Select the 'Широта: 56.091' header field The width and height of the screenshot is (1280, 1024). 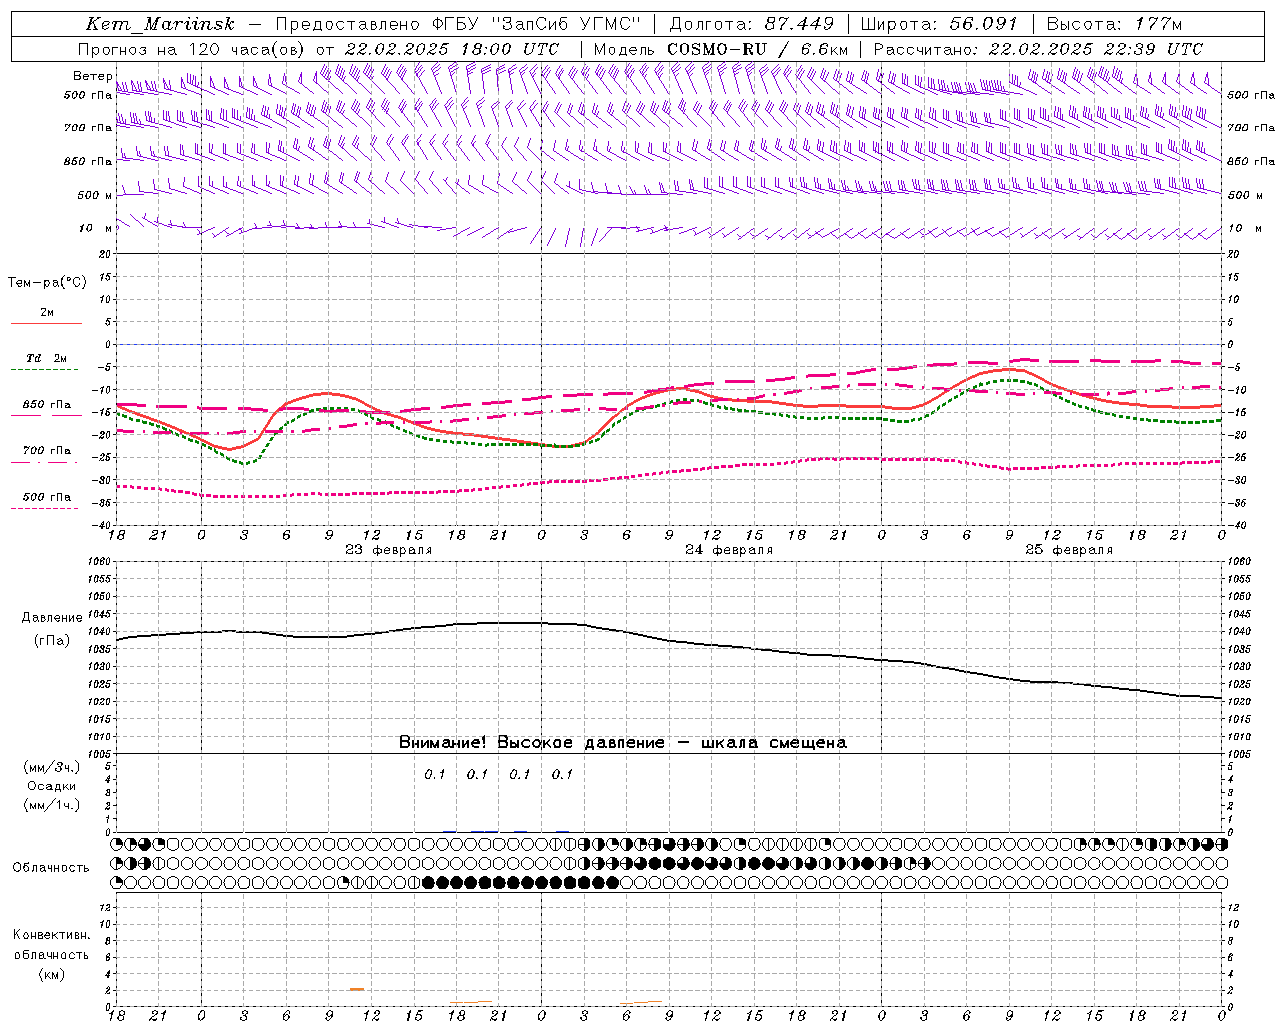click(x=939, y=24)
